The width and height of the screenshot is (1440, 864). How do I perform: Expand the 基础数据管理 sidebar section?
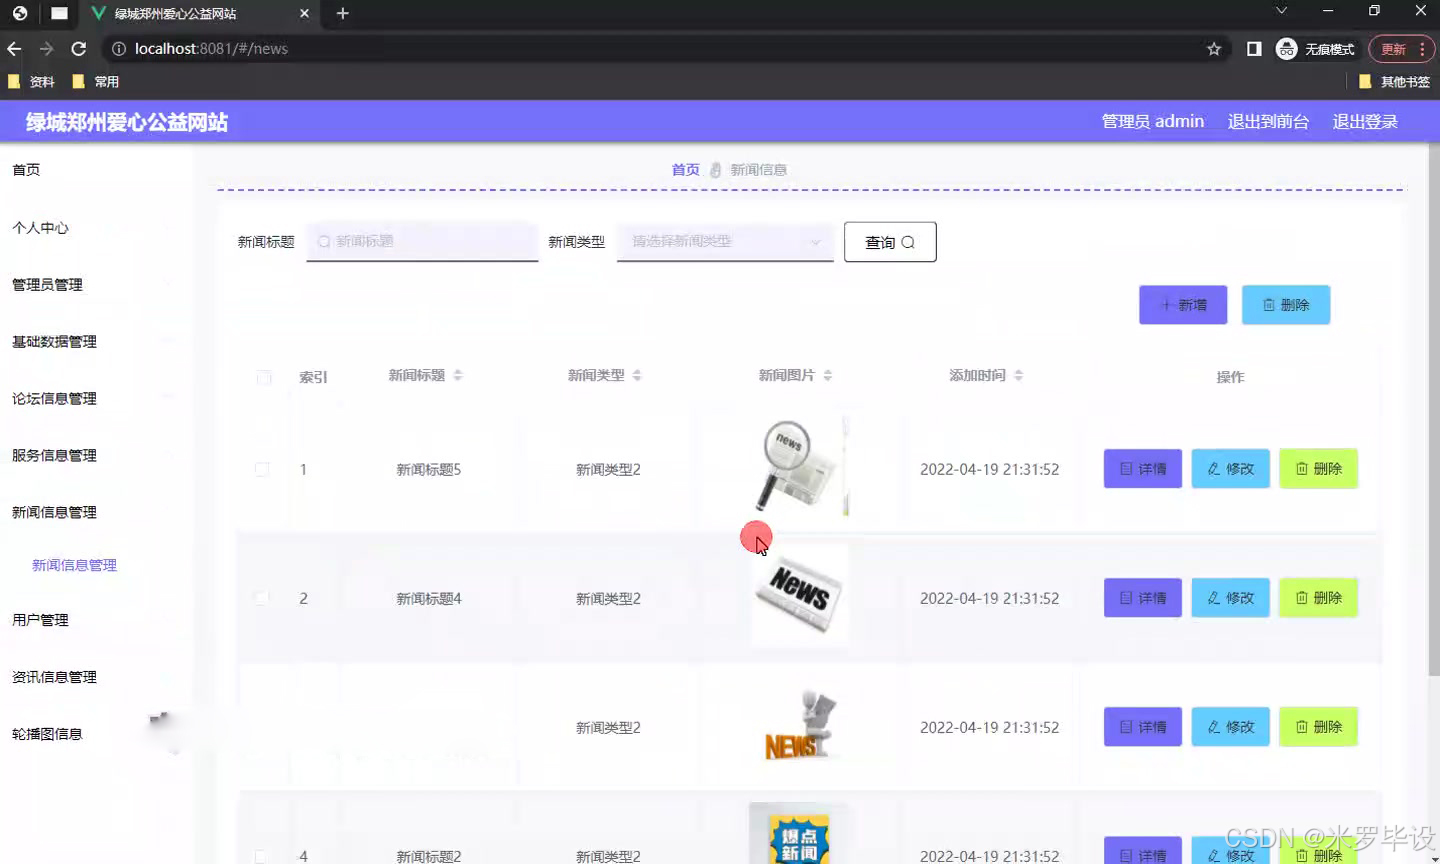pyautogui.click(x=55, y=341)
